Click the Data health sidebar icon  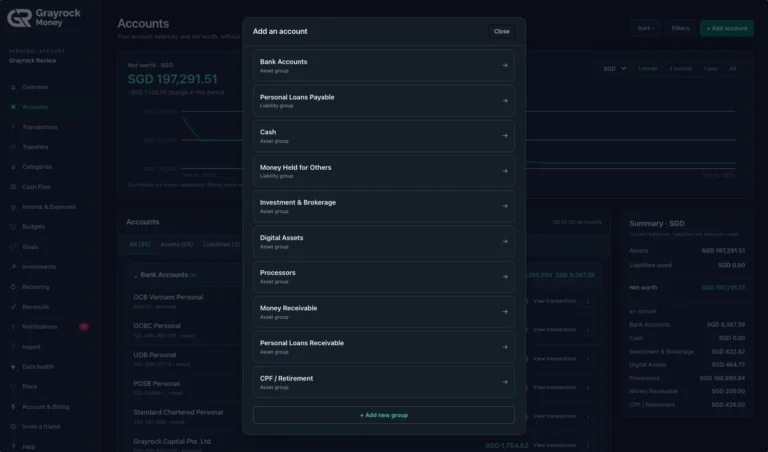[13, 367]
